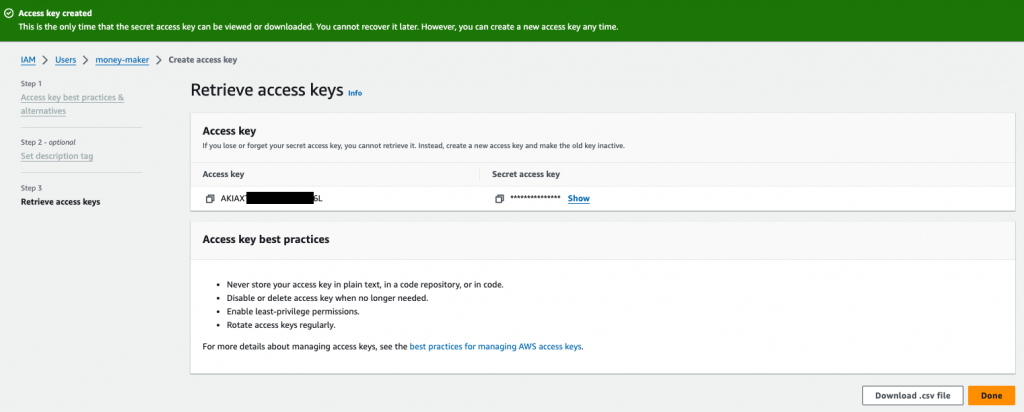Viewport: 1024px width, 412px height.
Task: Open the Set description tag step
Action: 57,156
